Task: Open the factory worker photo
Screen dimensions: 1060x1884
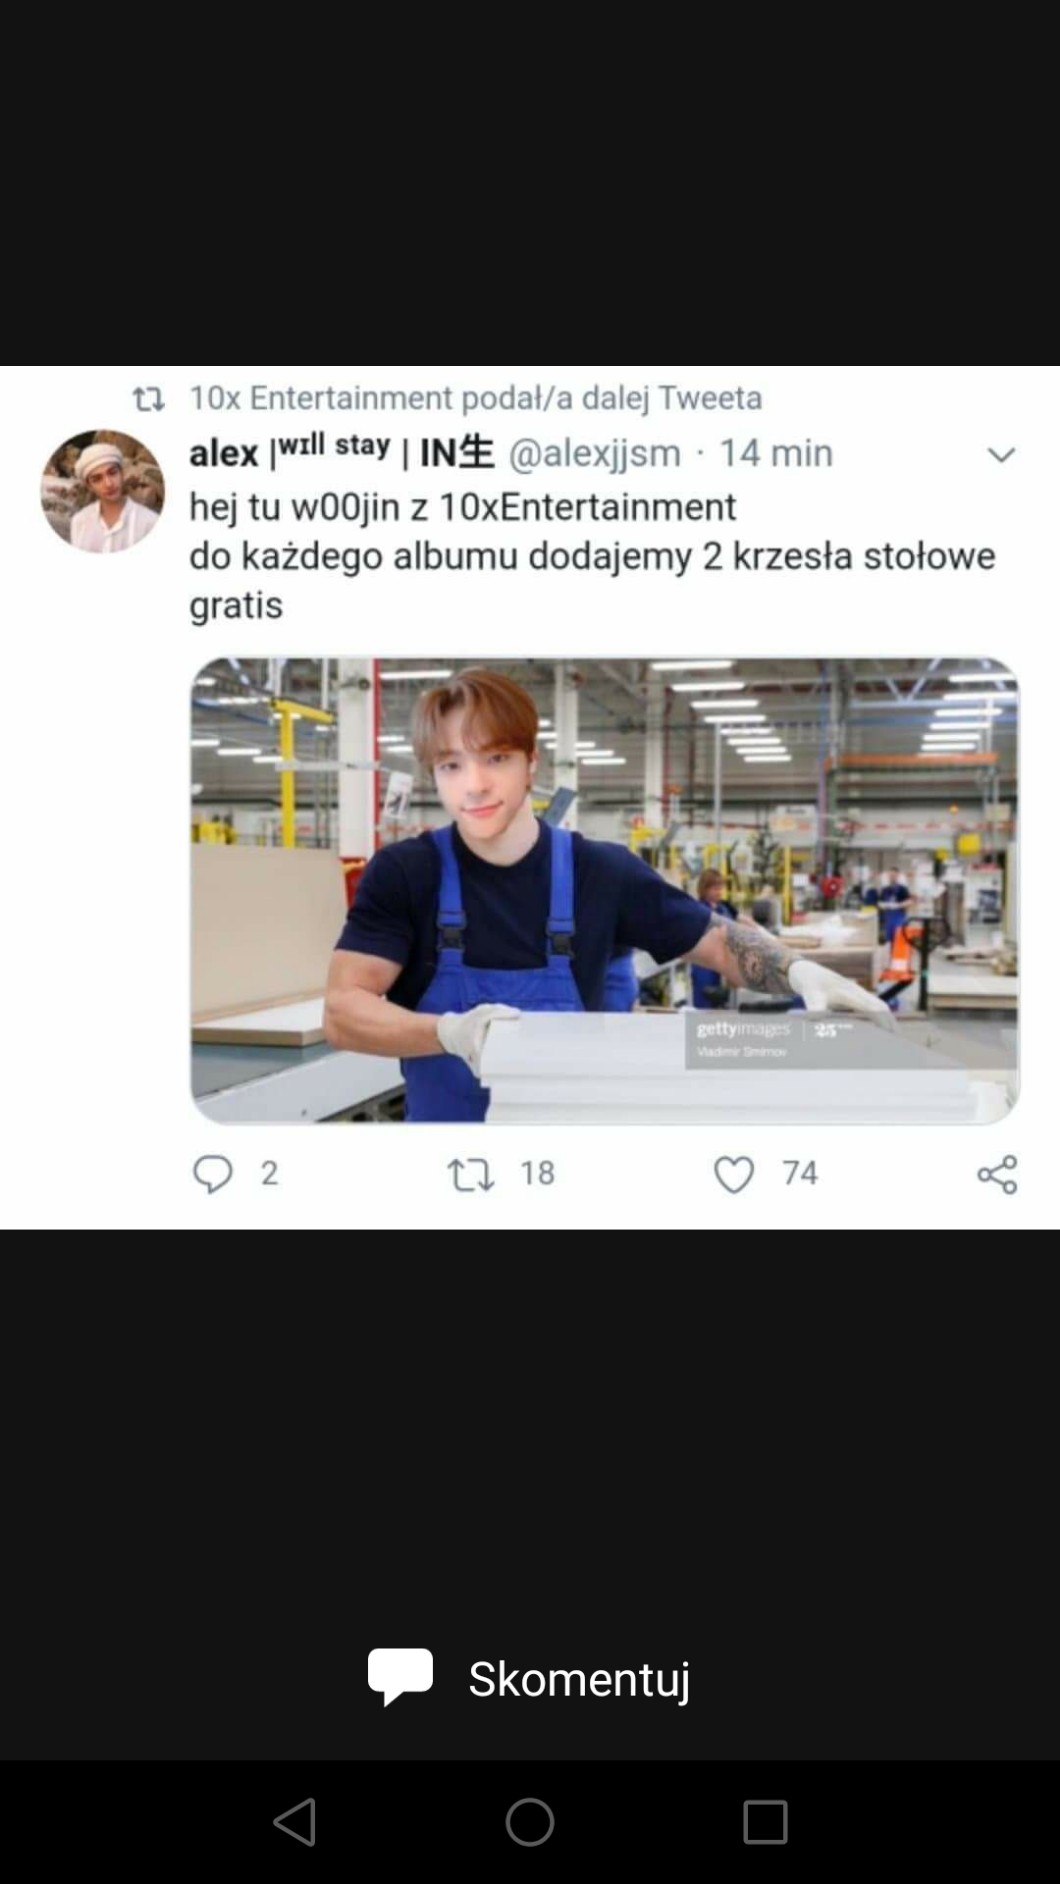Action: point(605,890)
